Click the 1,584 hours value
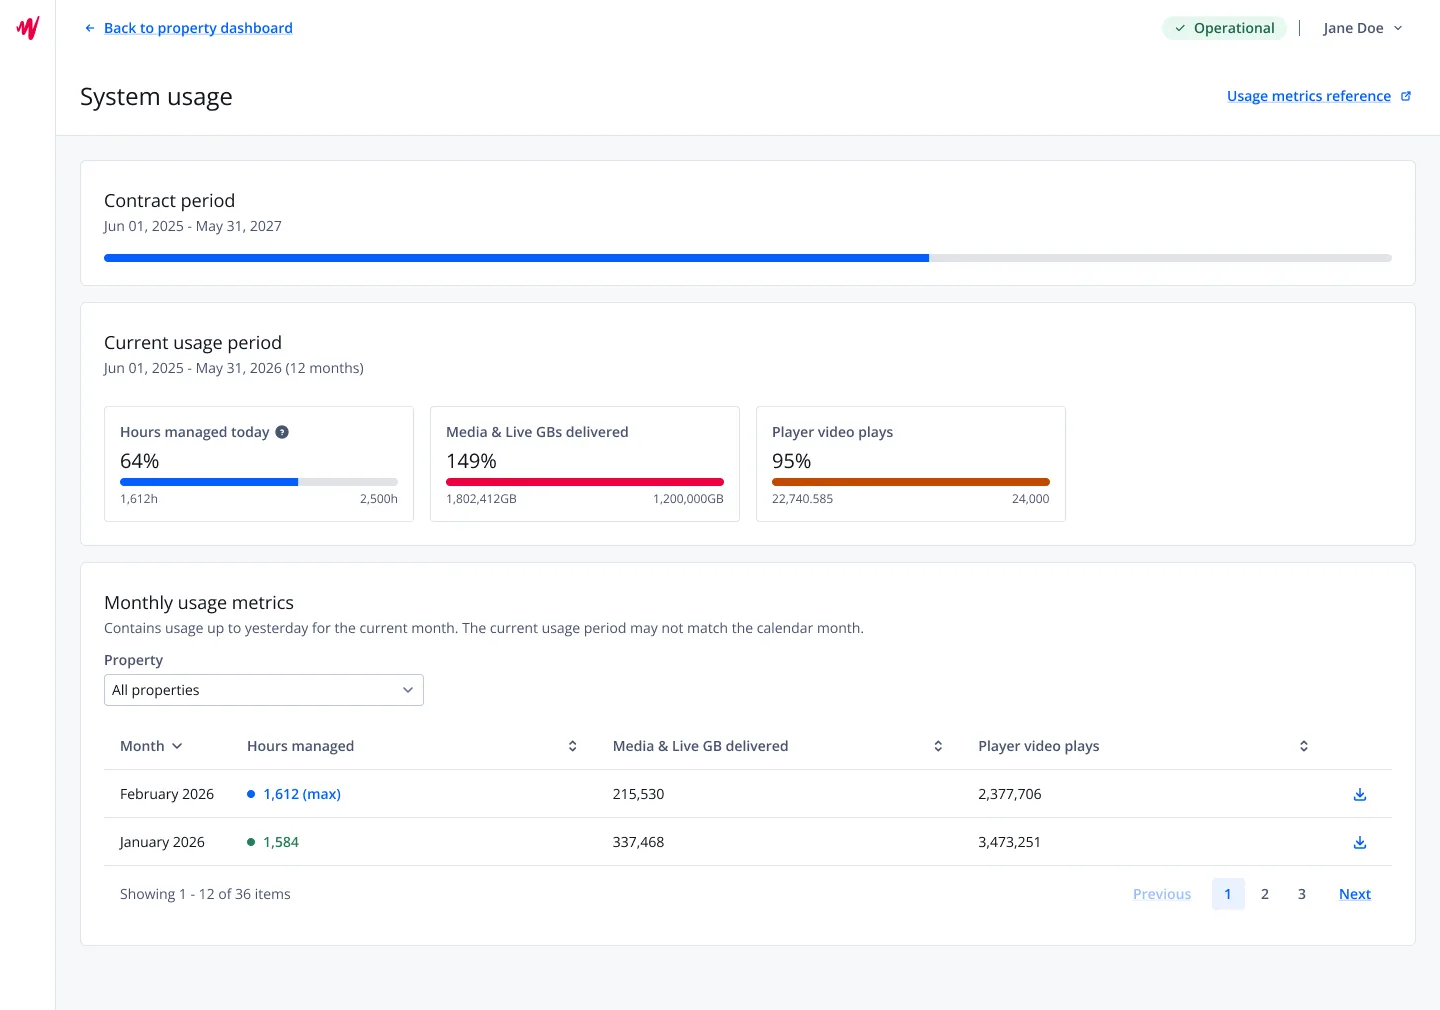The width and height of the screenshot is (1440, 1010). point(281,842)
